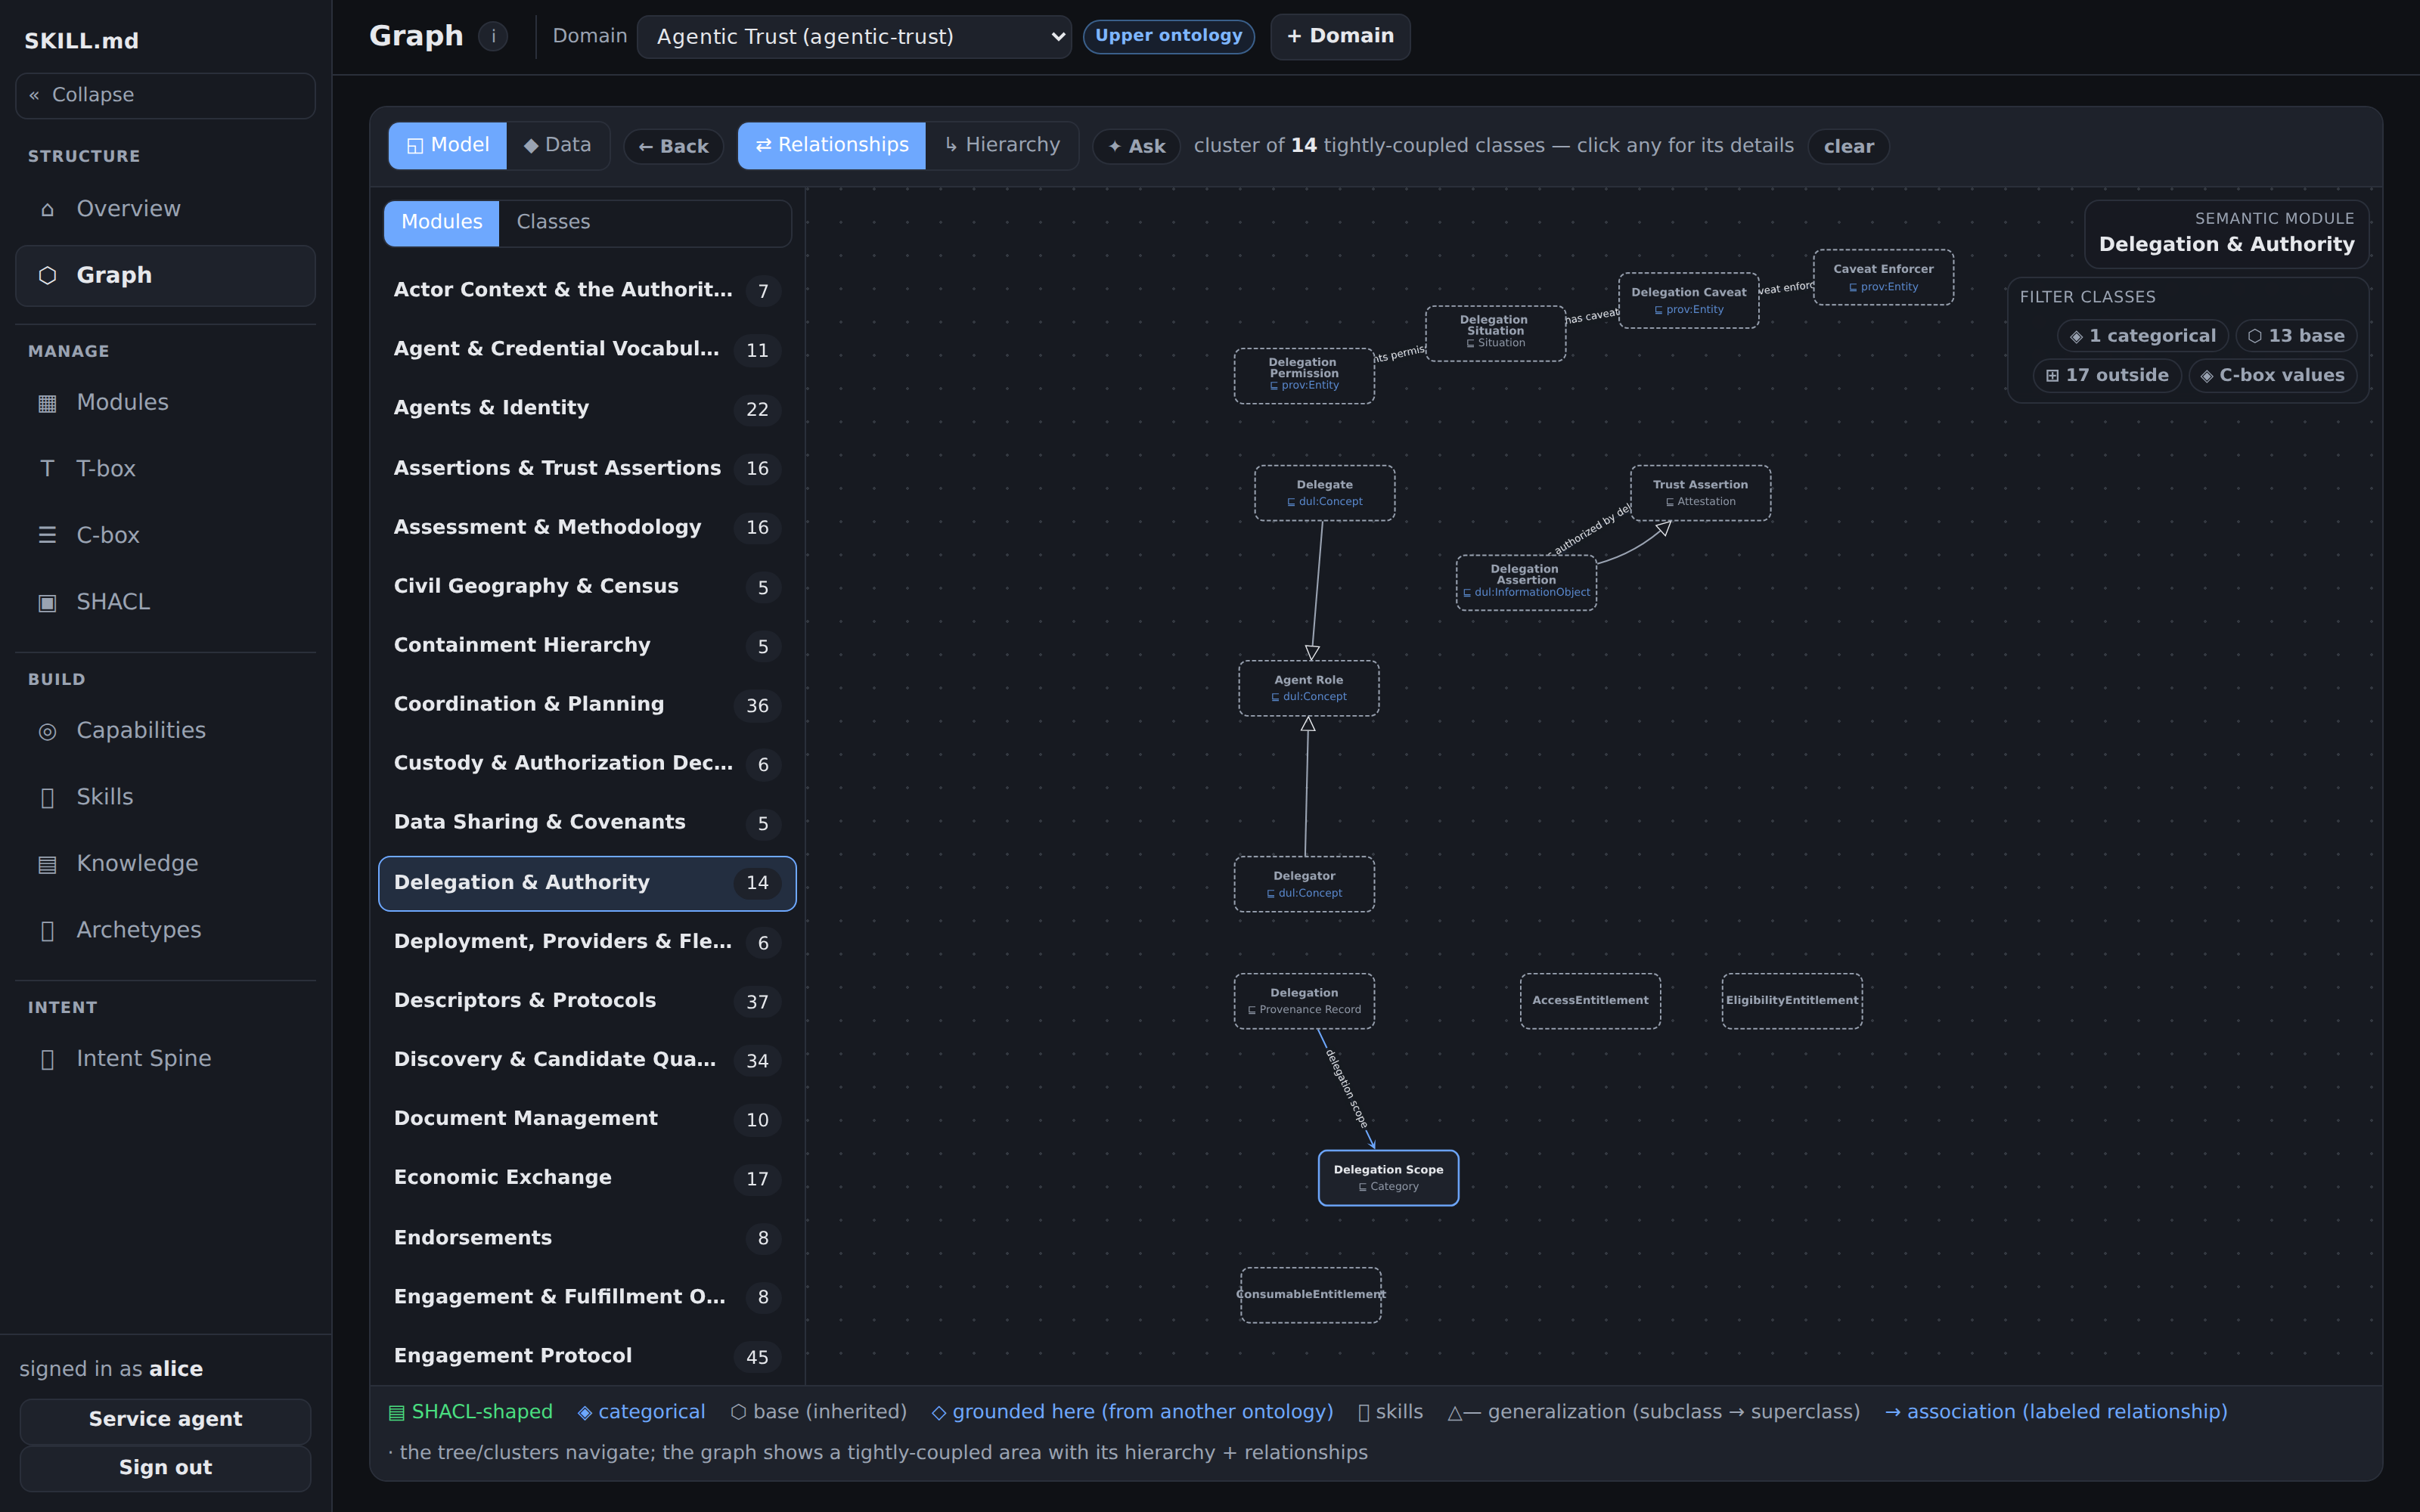Select Assessment & Methodology module
The width and height of the screenshot is (2420, 1512).
click(587, 527)
